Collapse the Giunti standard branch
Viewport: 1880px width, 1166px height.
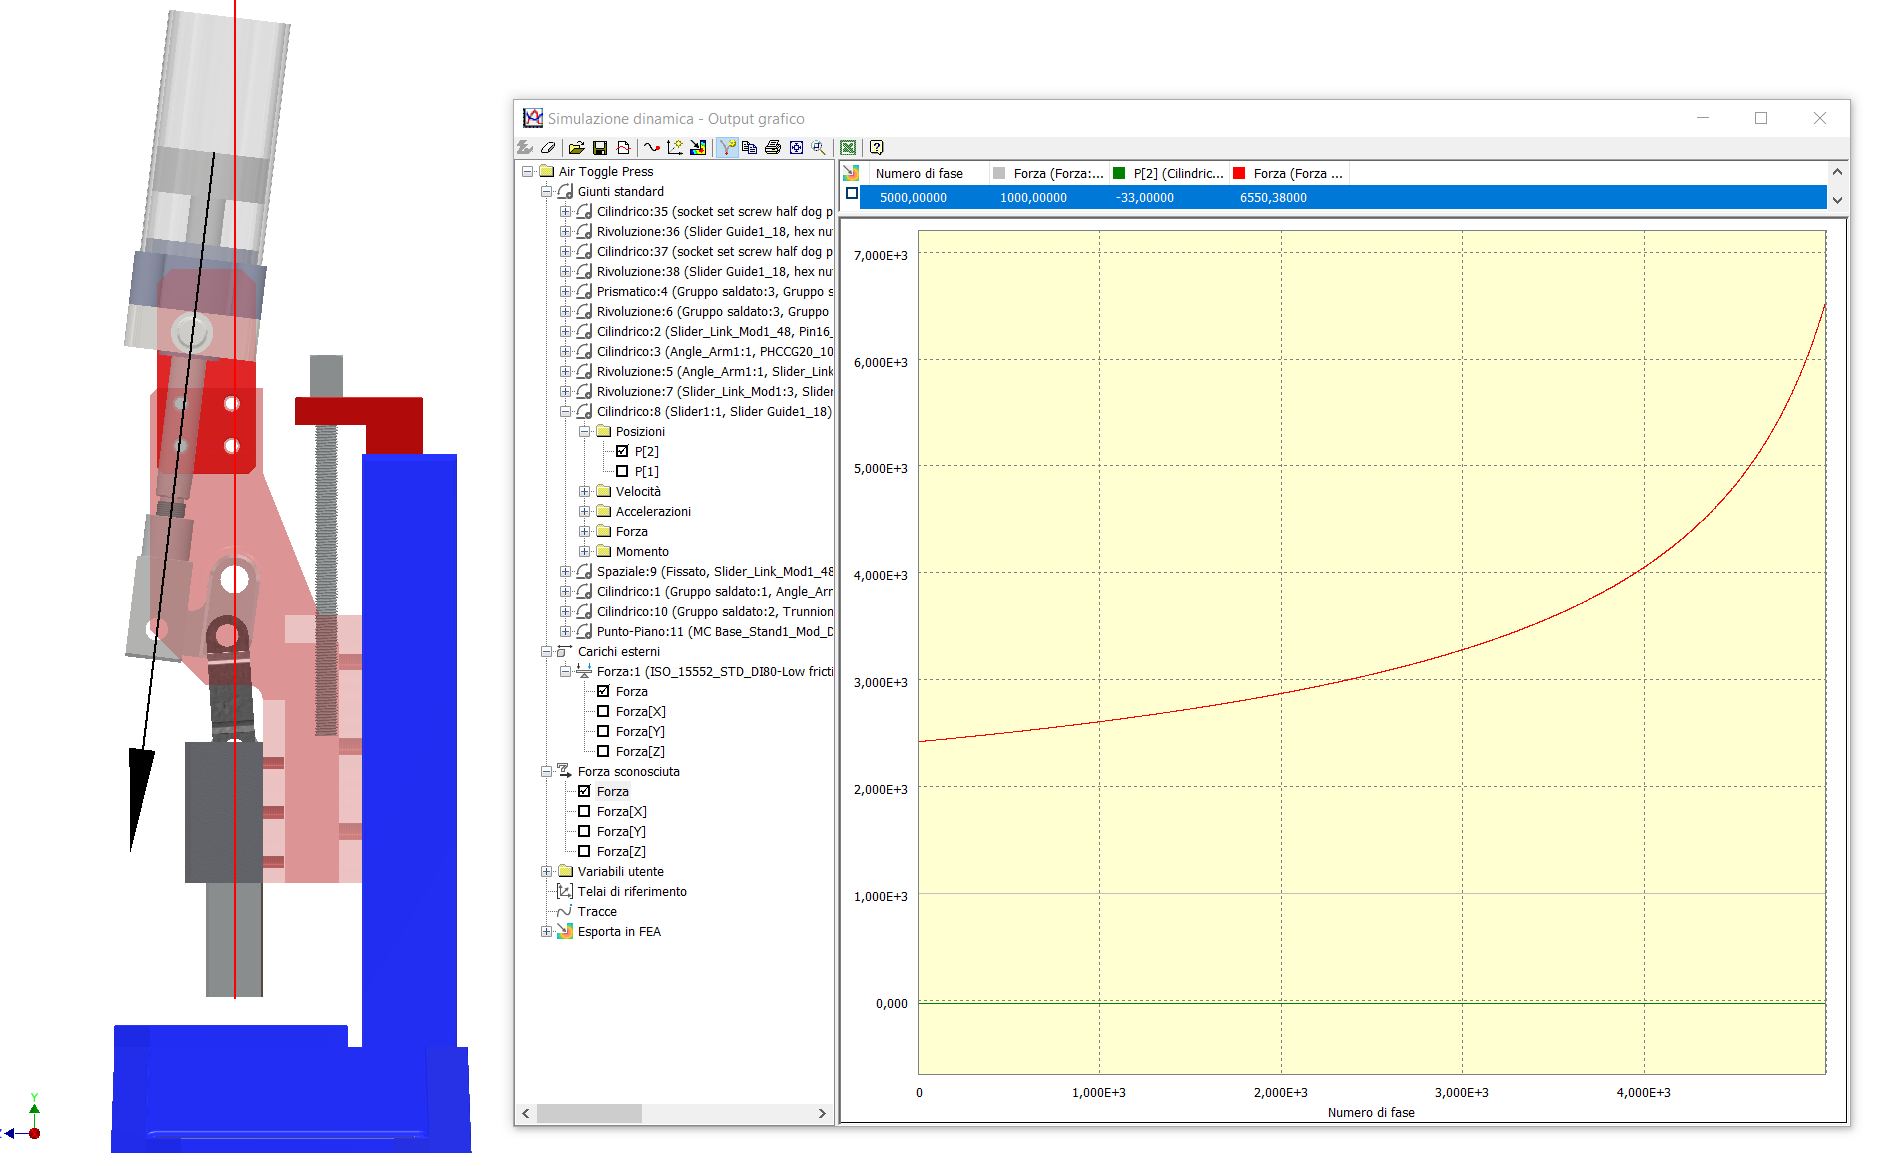546,191
